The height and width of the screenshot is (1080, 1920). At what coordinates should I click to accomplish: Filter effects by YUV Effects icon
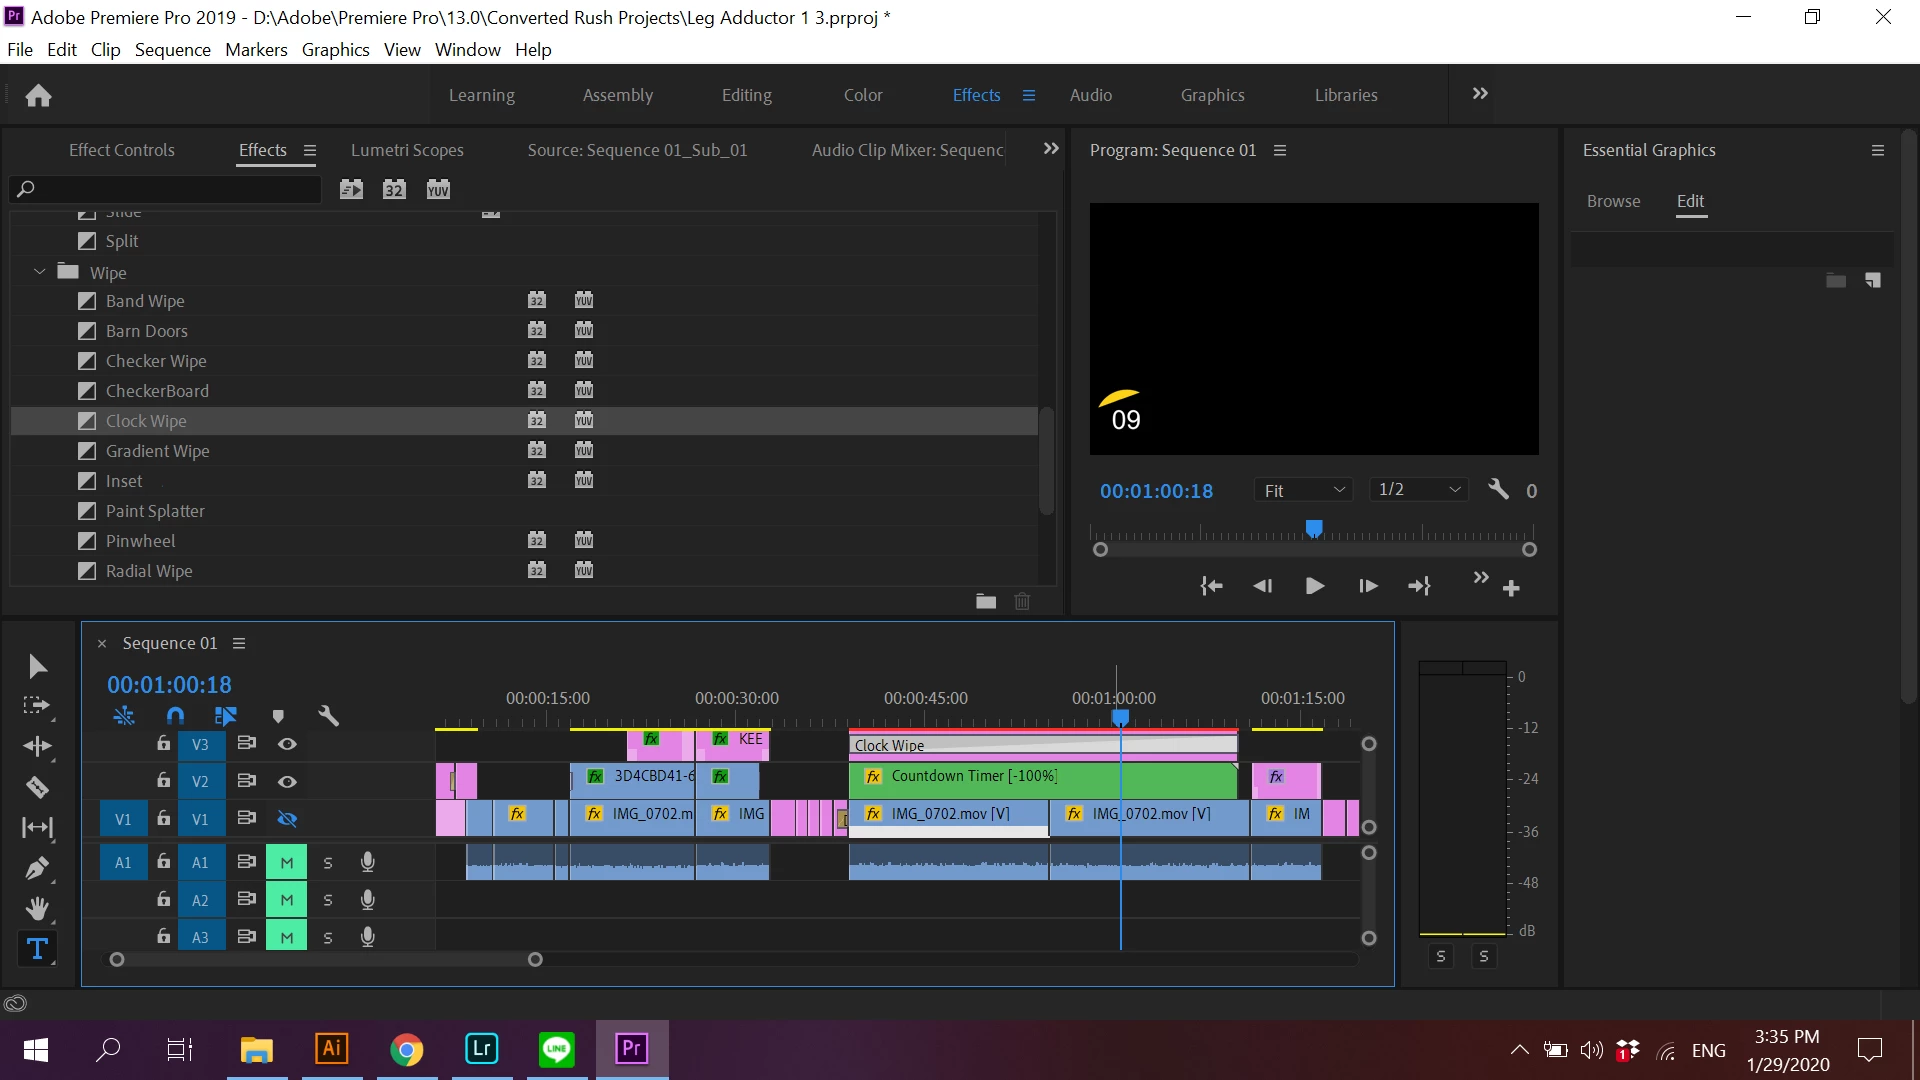[438, 189]
